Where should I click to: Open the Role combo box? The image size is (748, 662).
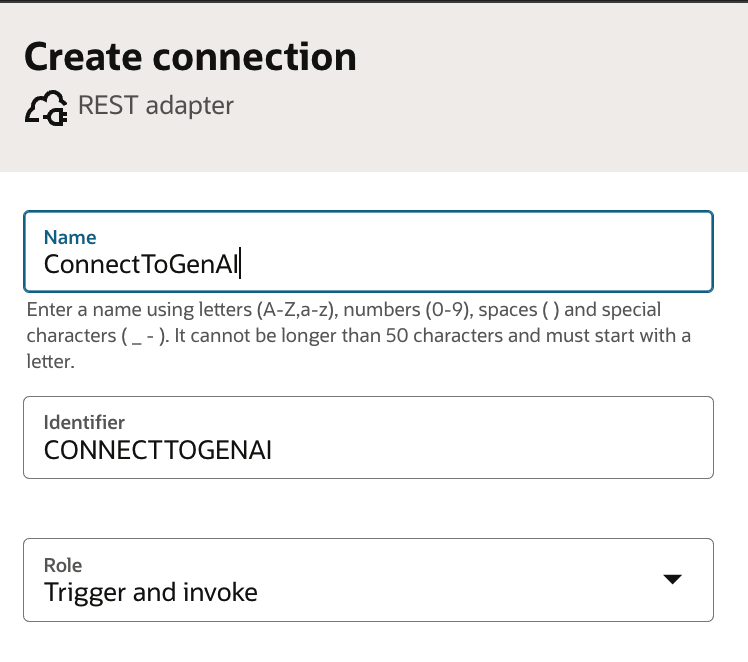pos(368,580)
